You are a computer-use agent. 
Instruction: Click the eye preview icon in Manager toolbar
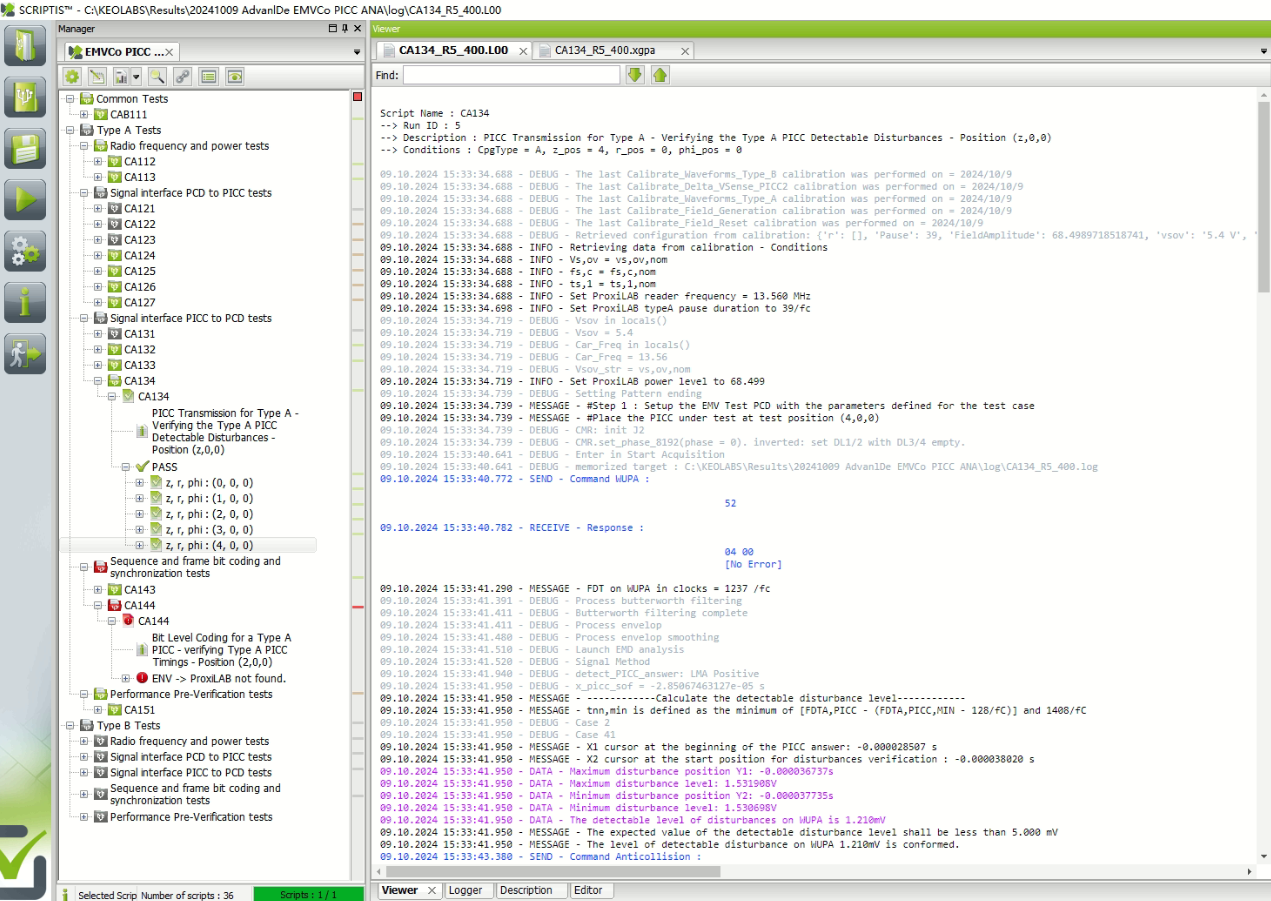tap(235, 76)
